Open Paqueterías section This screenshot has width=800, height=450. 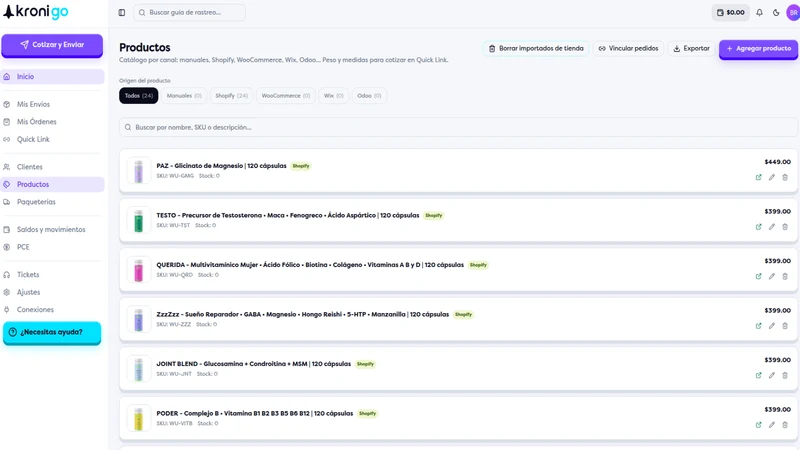52,202
